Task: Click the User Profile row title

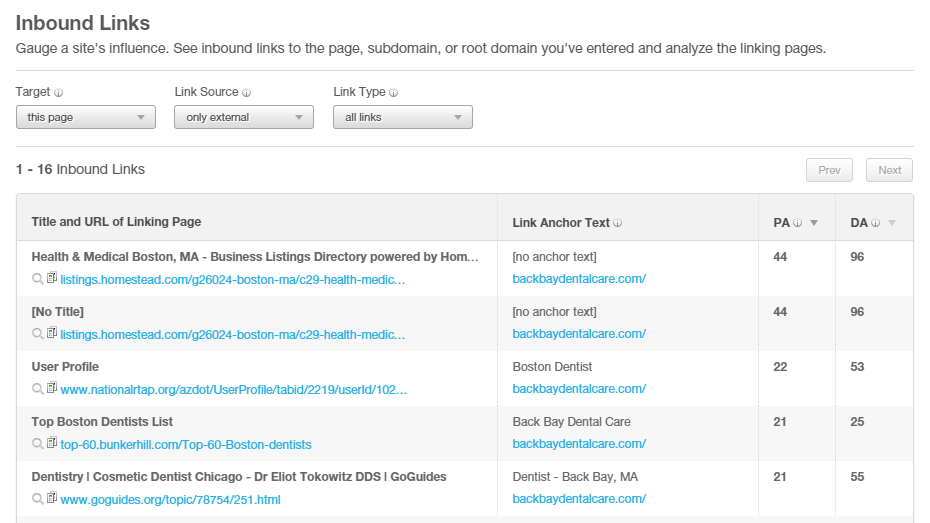Action: (65, 367)
